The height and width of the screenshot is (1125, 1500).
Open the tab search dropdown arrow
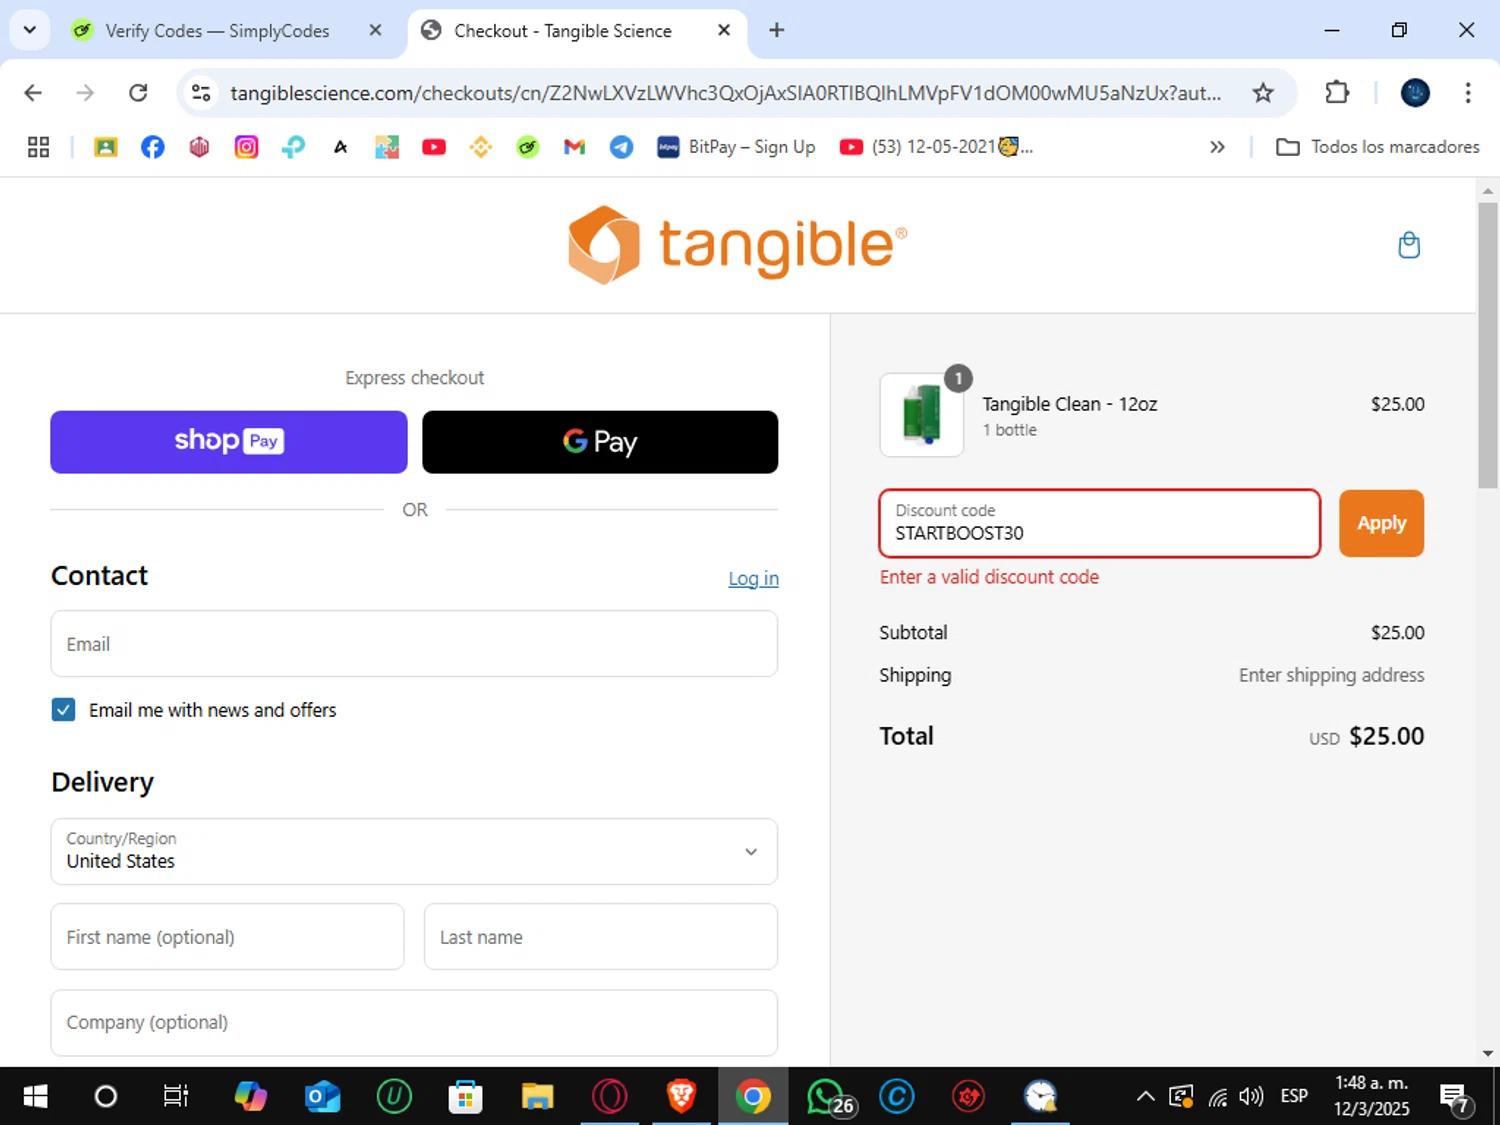[30, 30]
